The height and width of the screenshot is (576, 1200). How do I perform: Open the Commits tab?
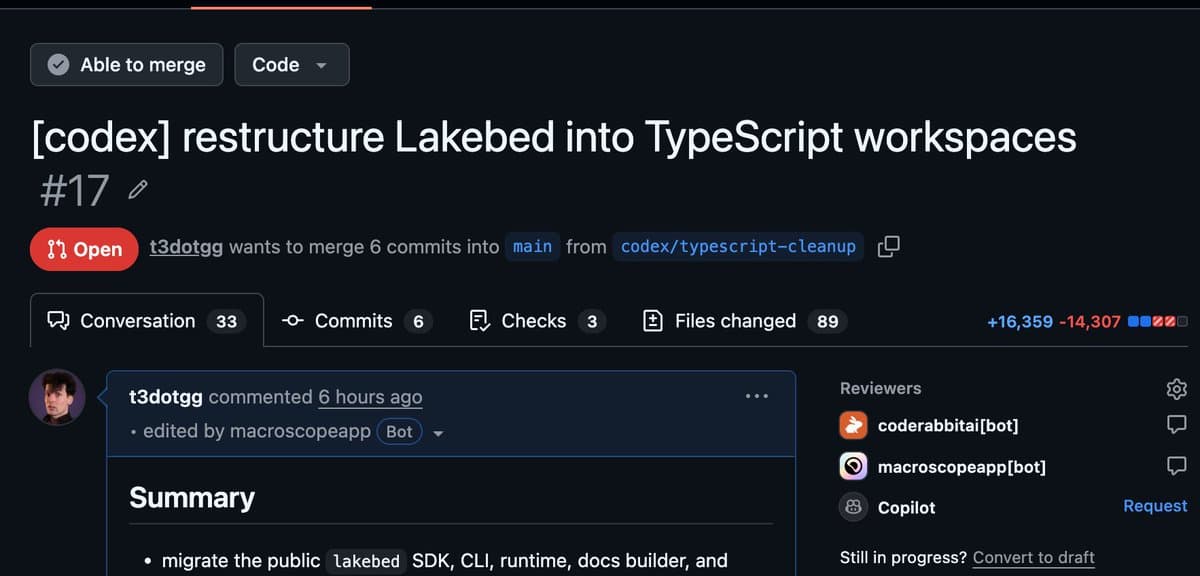(356, 321)
